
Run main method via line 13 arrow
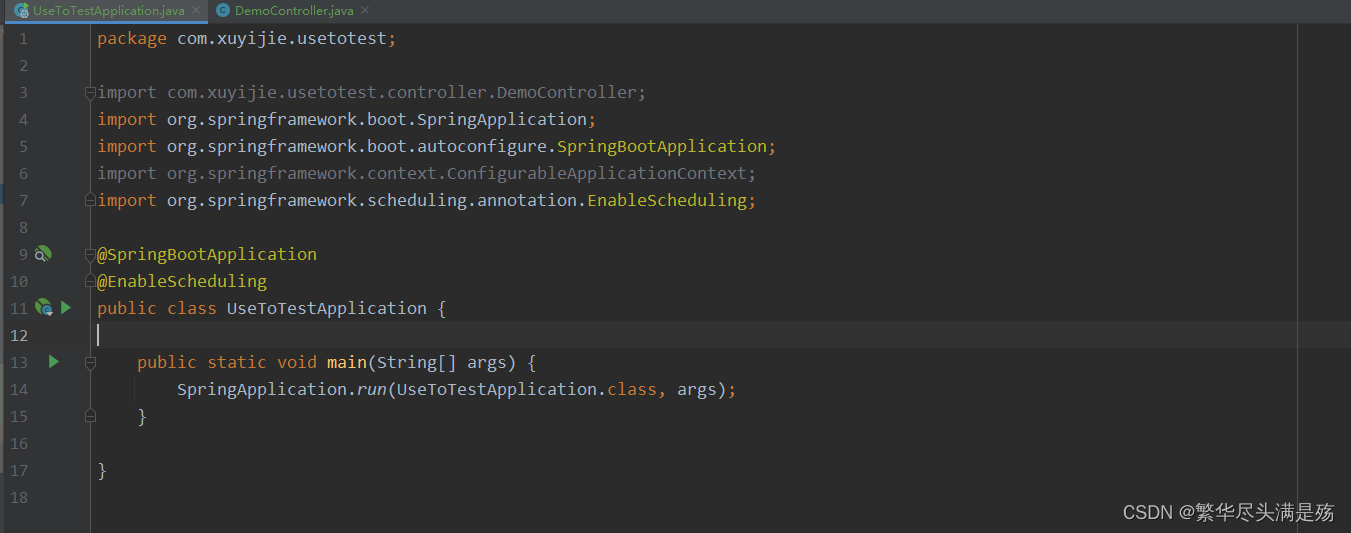pyautogui.click(x=54, y=362)
